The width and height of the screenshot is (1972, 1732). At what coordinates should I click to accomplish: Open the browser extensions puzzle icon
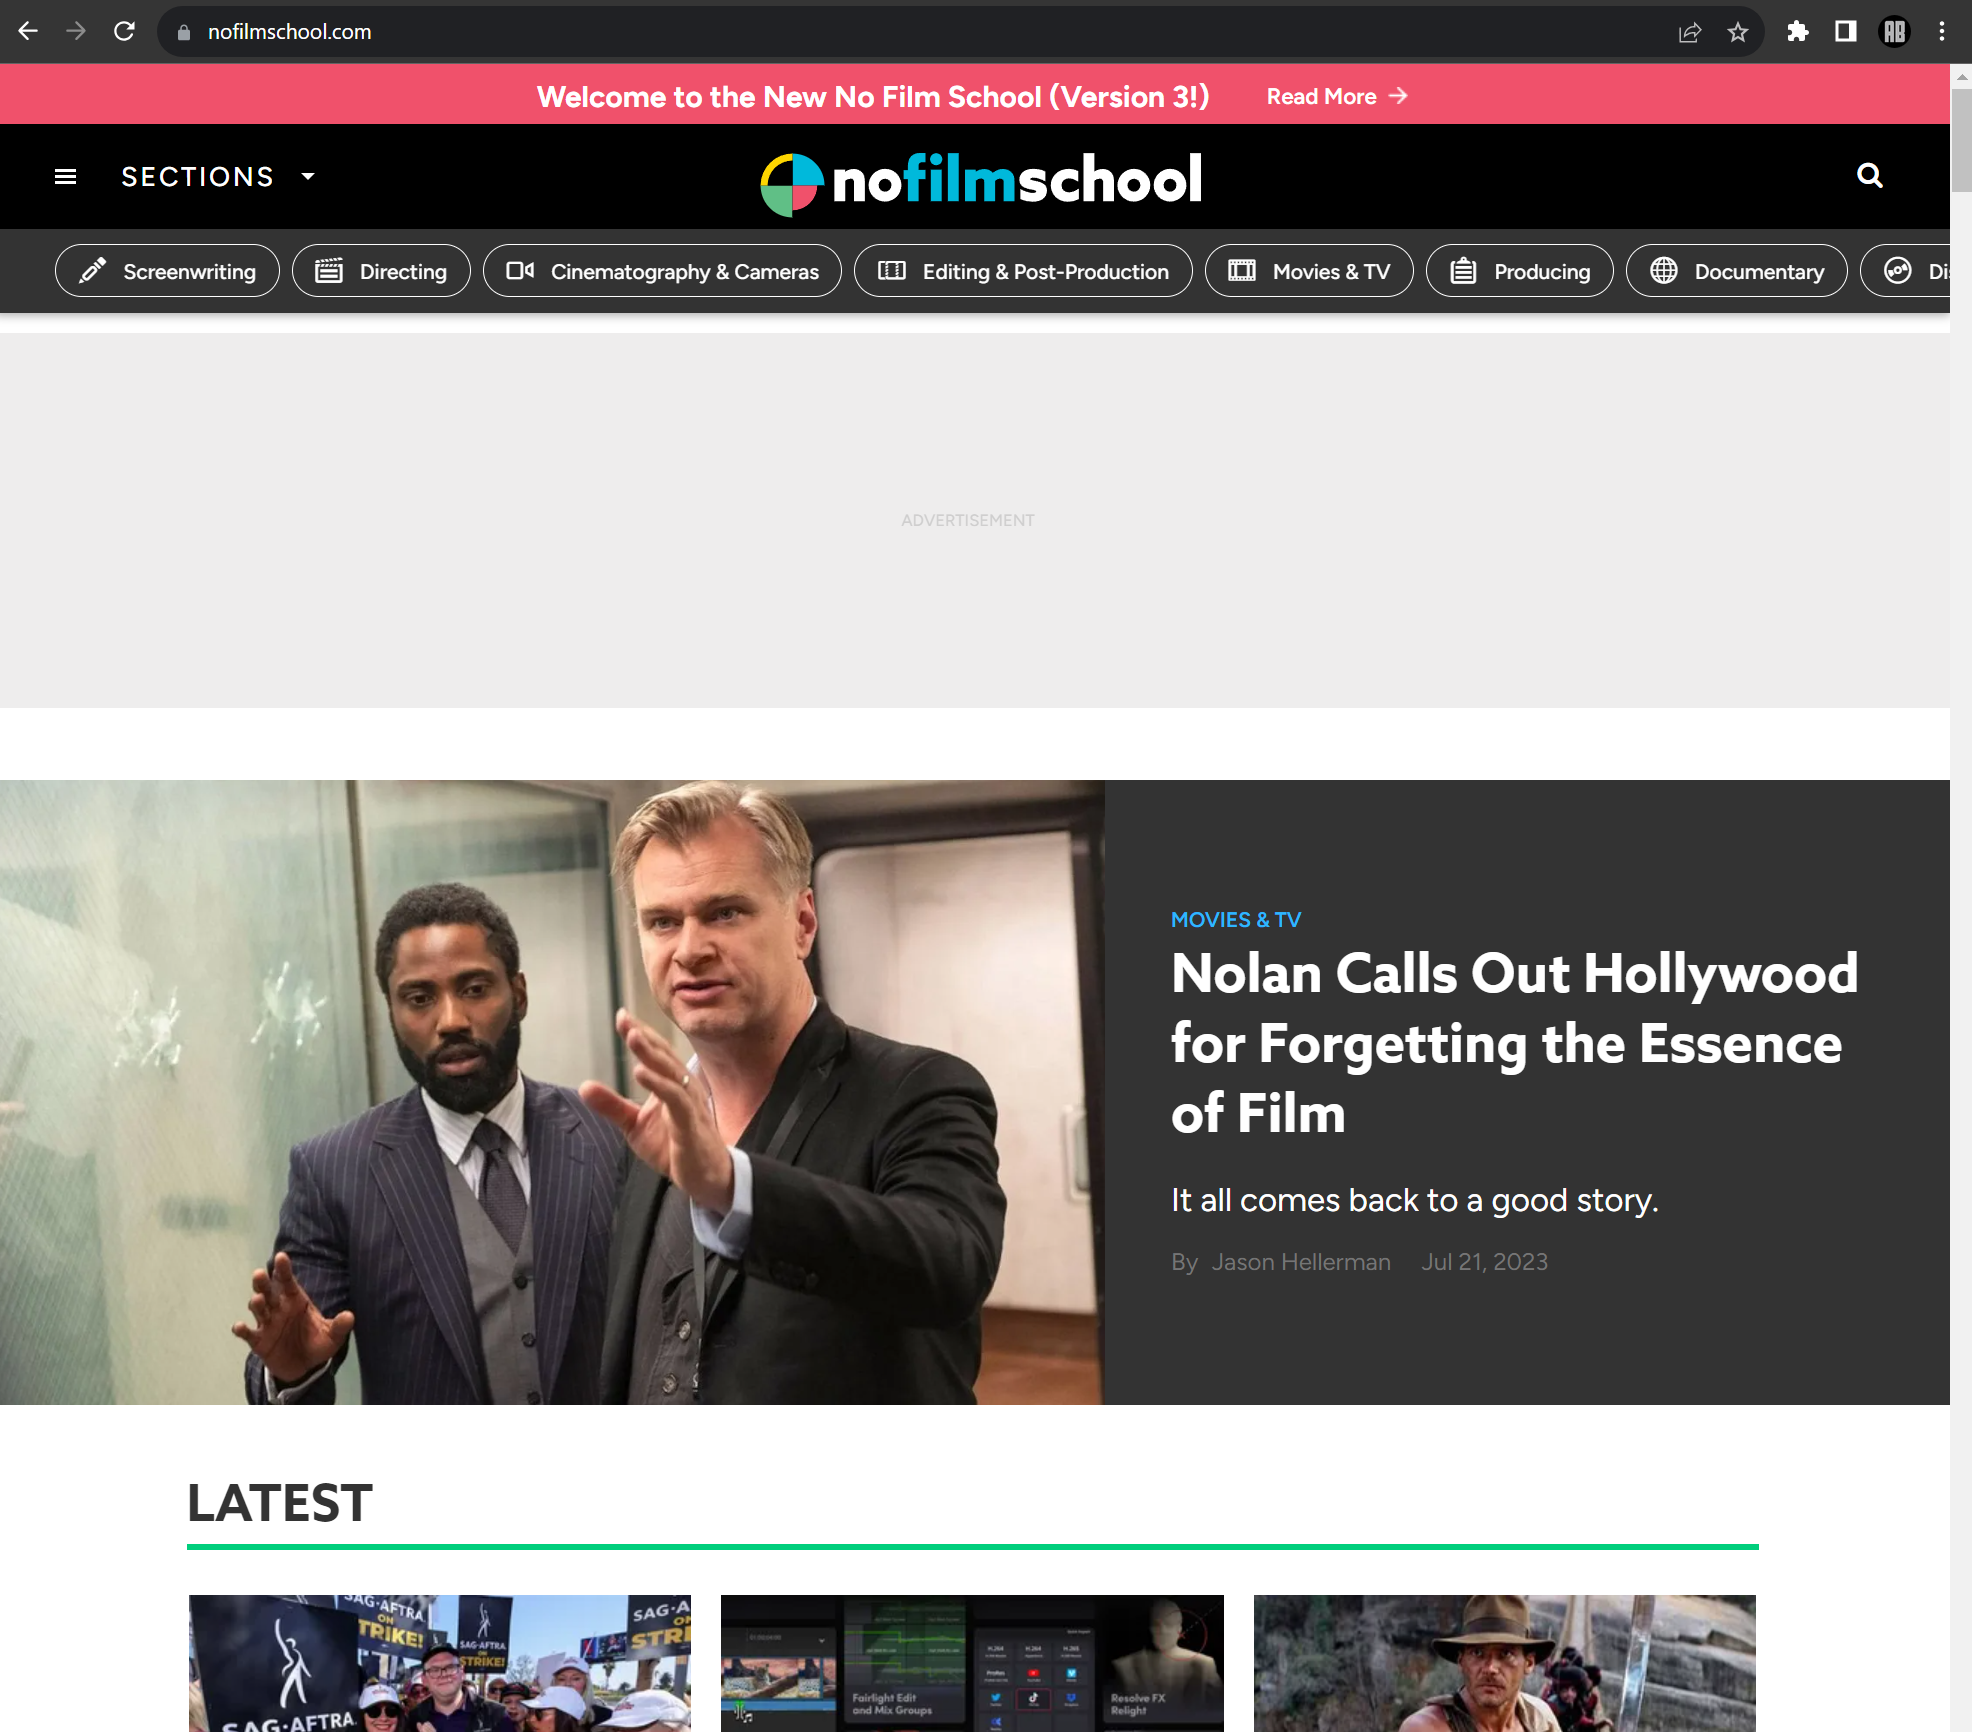1797,31
